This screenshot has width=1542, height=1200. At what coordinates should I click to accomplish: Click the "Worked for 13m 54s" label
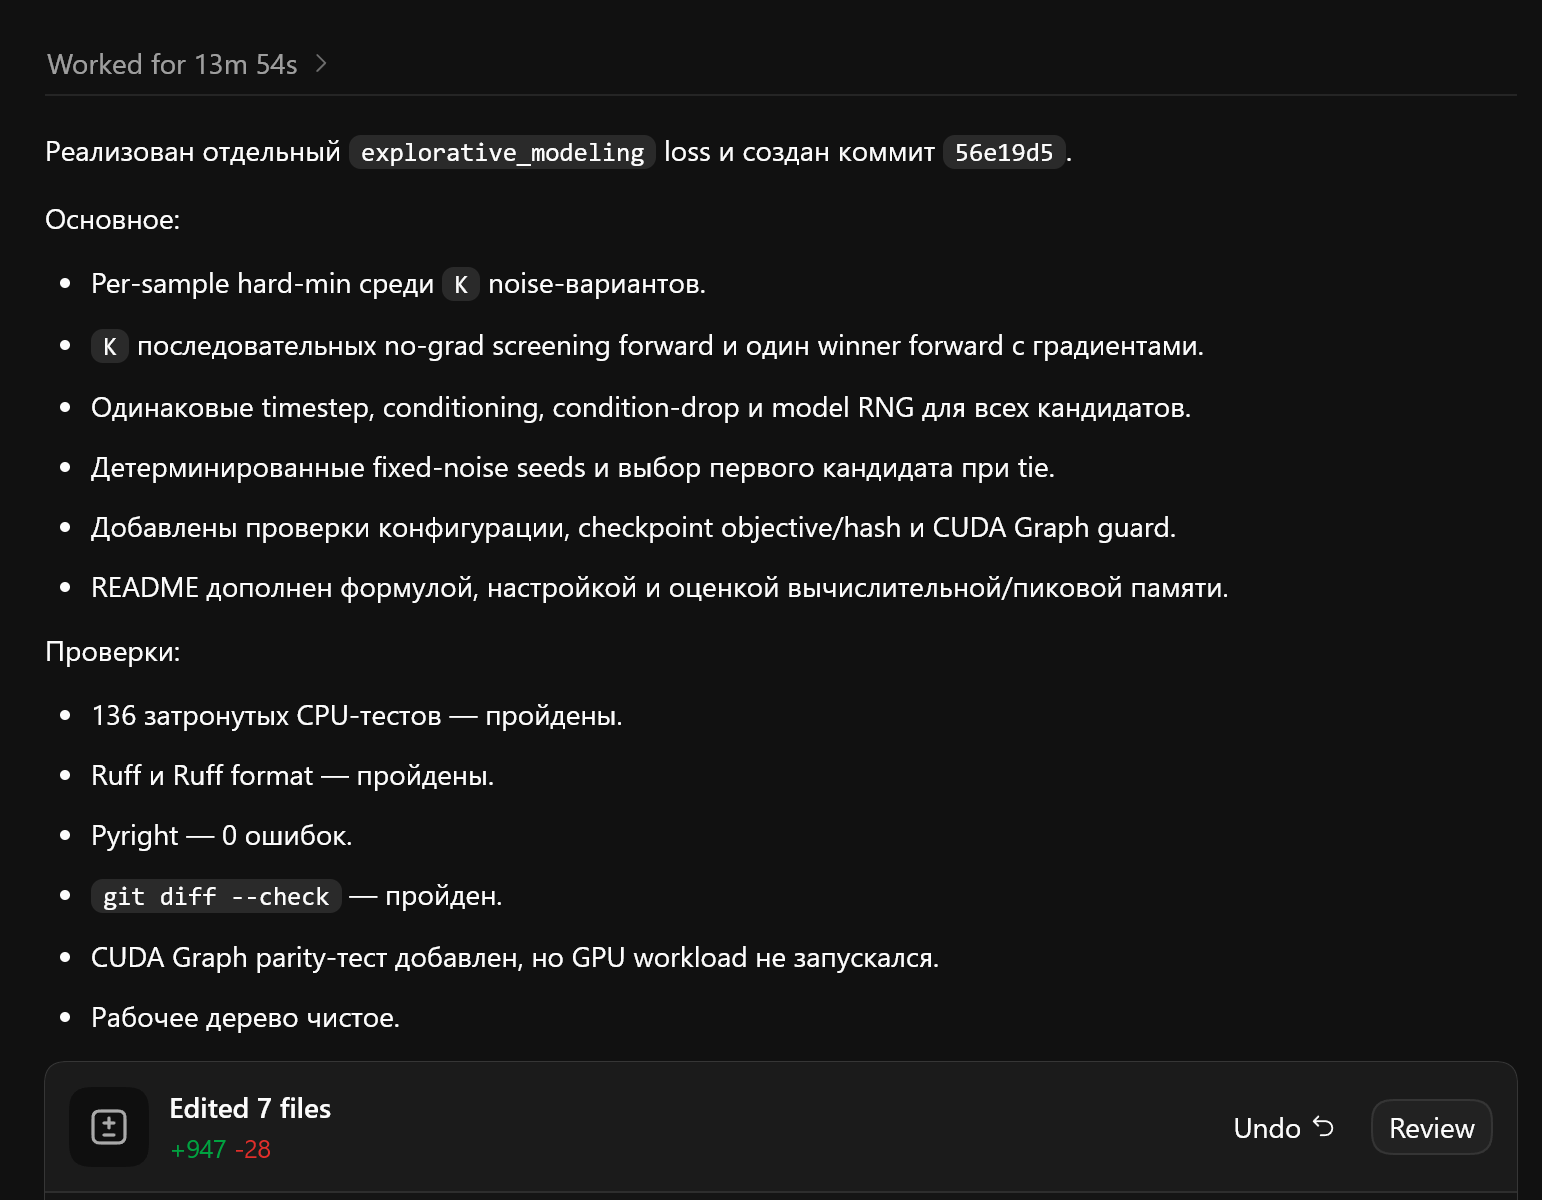pos(172,64)
